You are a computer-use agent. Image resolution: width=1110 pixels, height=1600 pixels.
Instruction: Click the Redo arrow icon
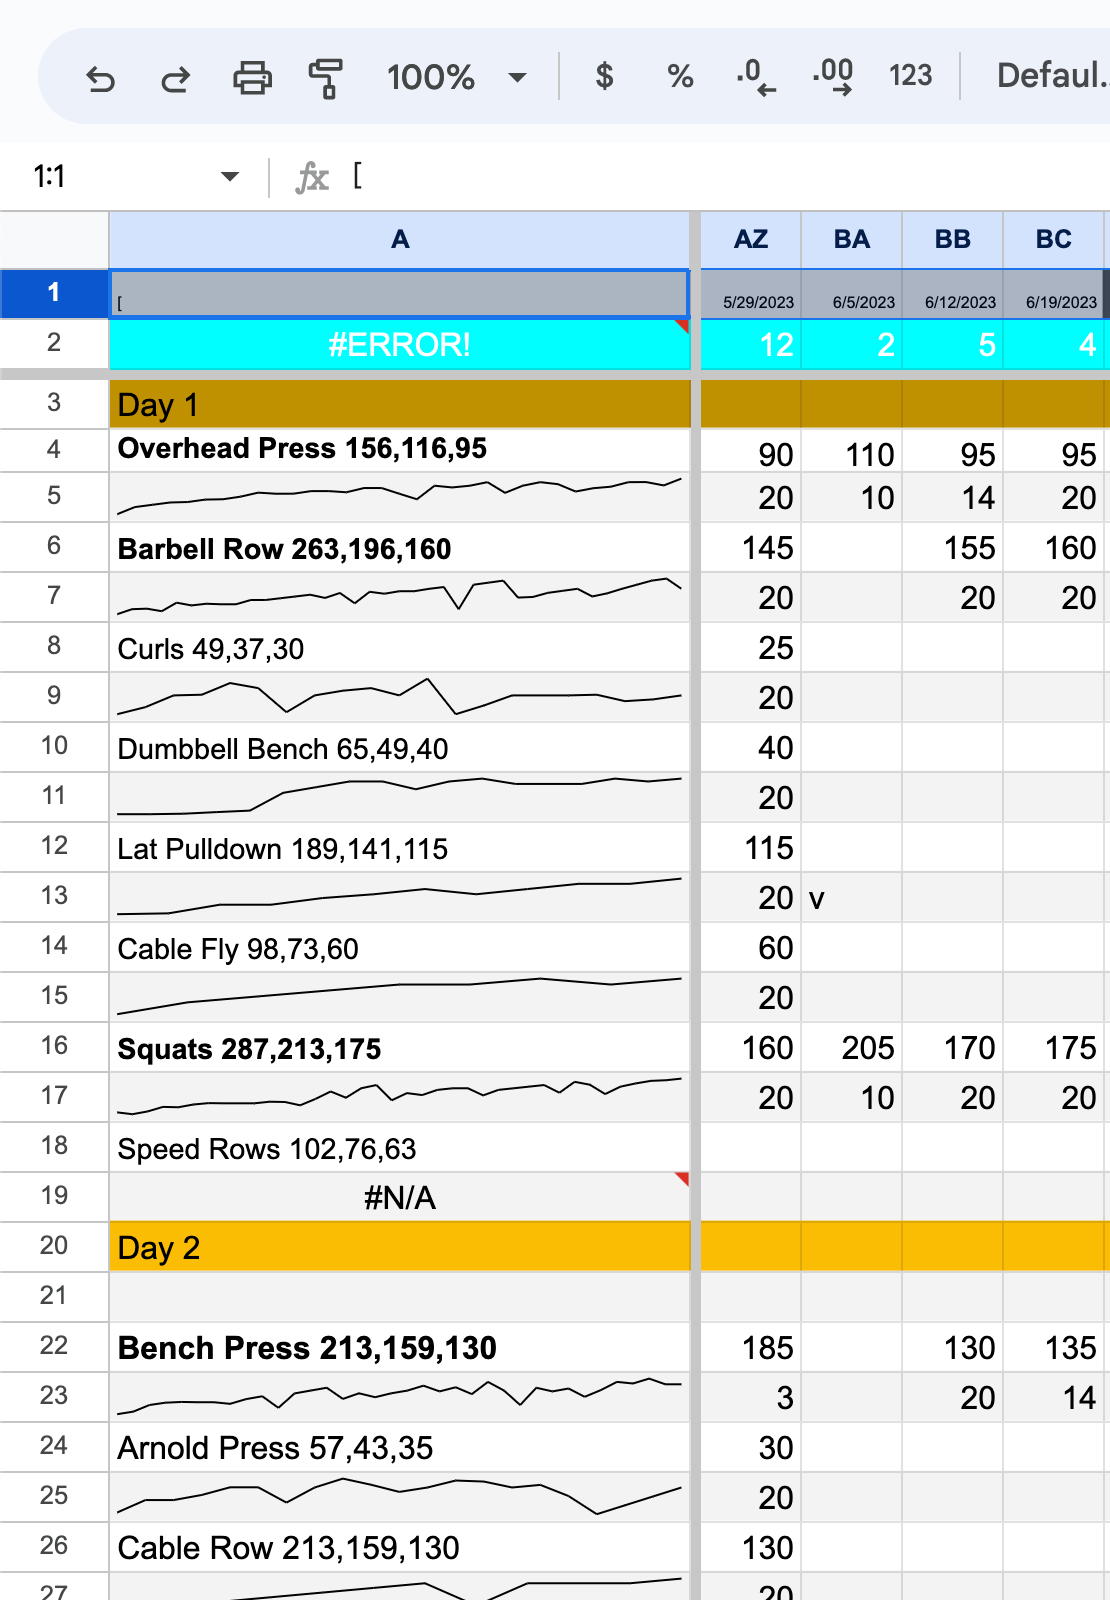[176, 77]
